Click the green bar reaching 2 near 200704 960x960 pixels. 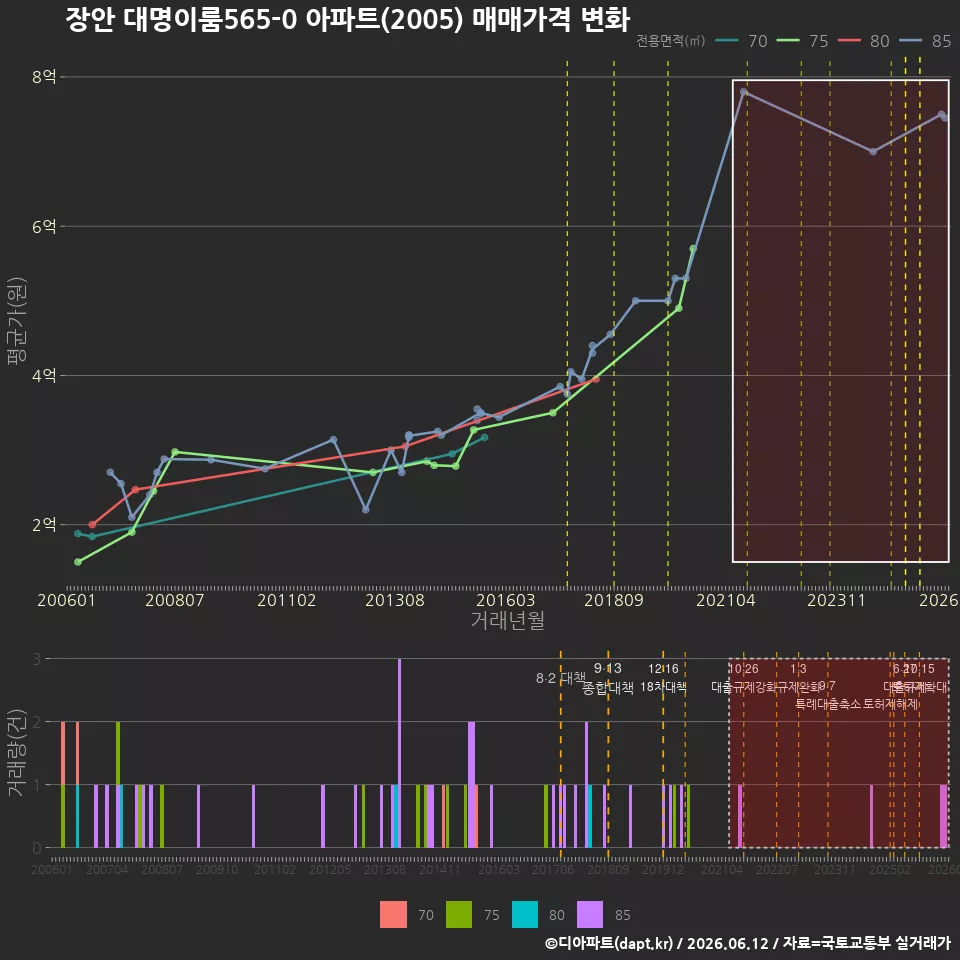click(118, 753)
